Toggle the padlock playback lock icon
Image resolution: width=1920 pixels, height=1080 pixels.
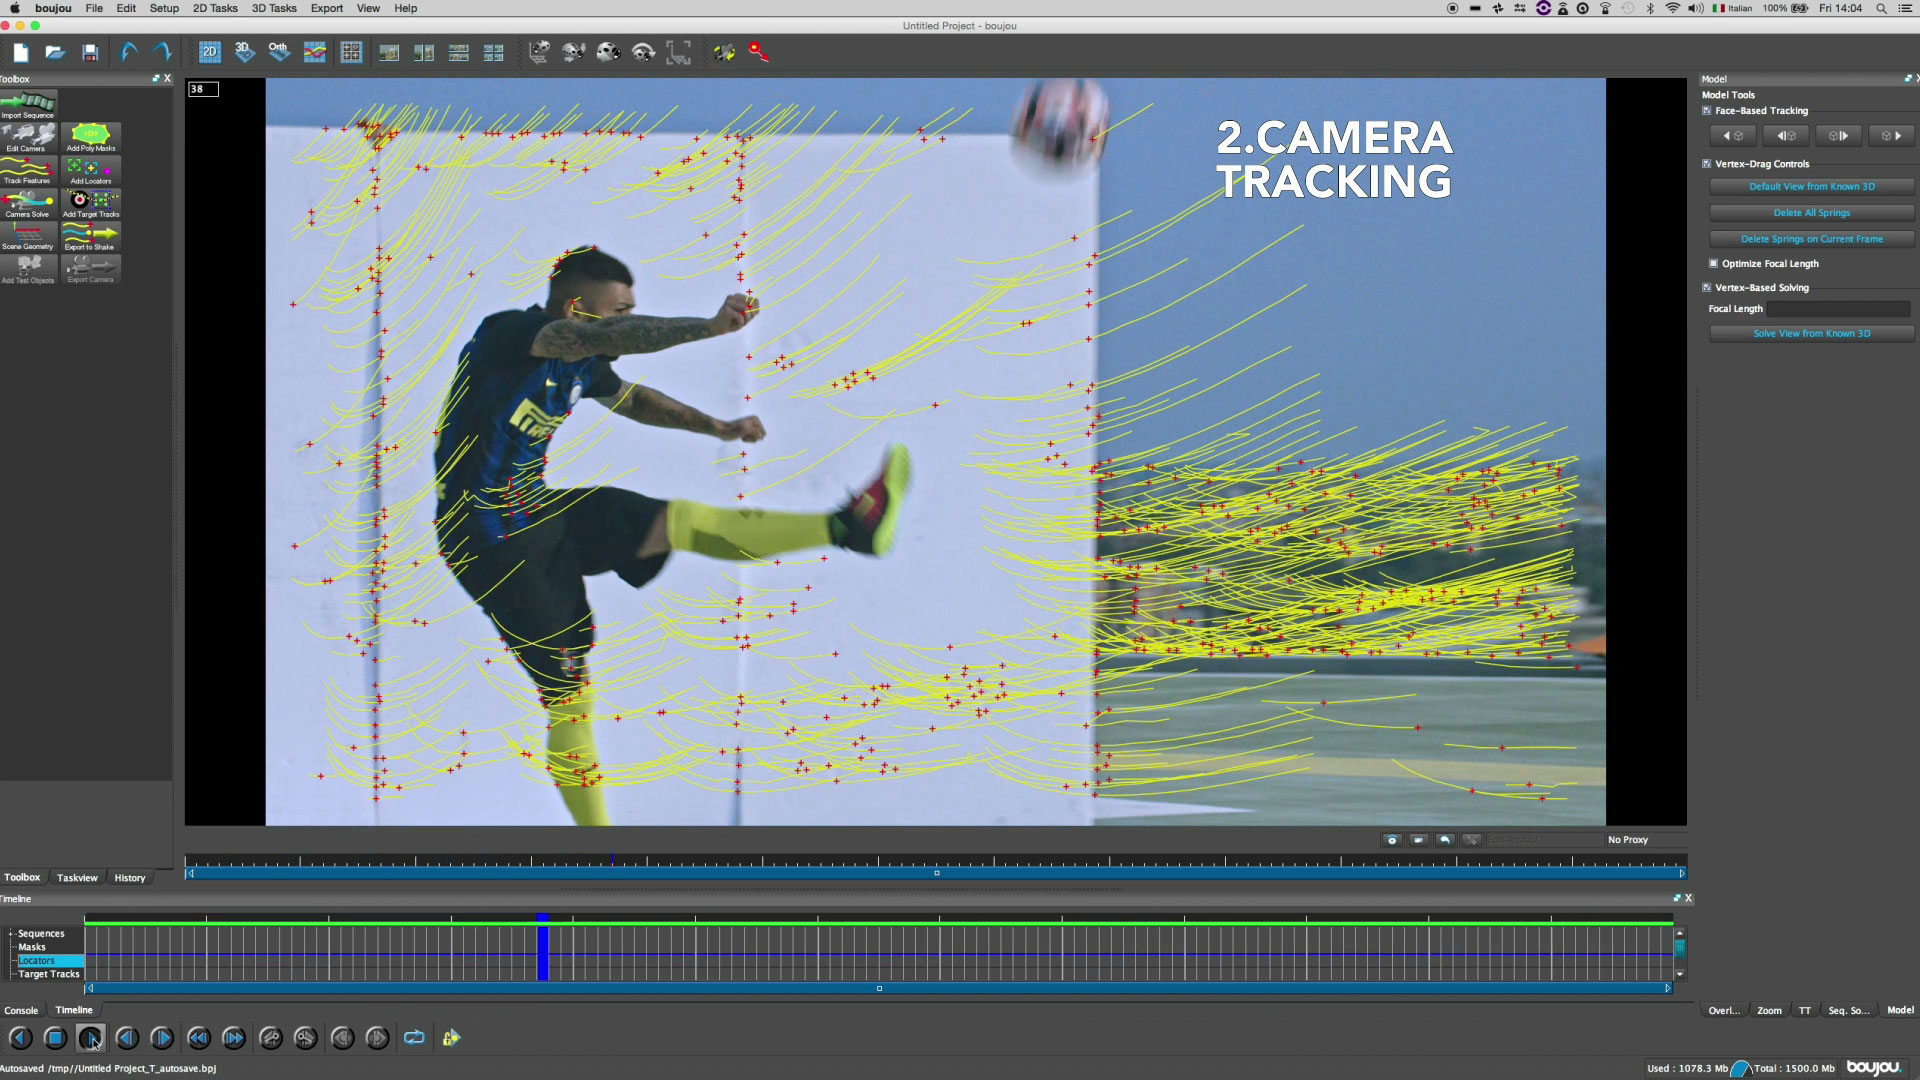(451, 1038)
